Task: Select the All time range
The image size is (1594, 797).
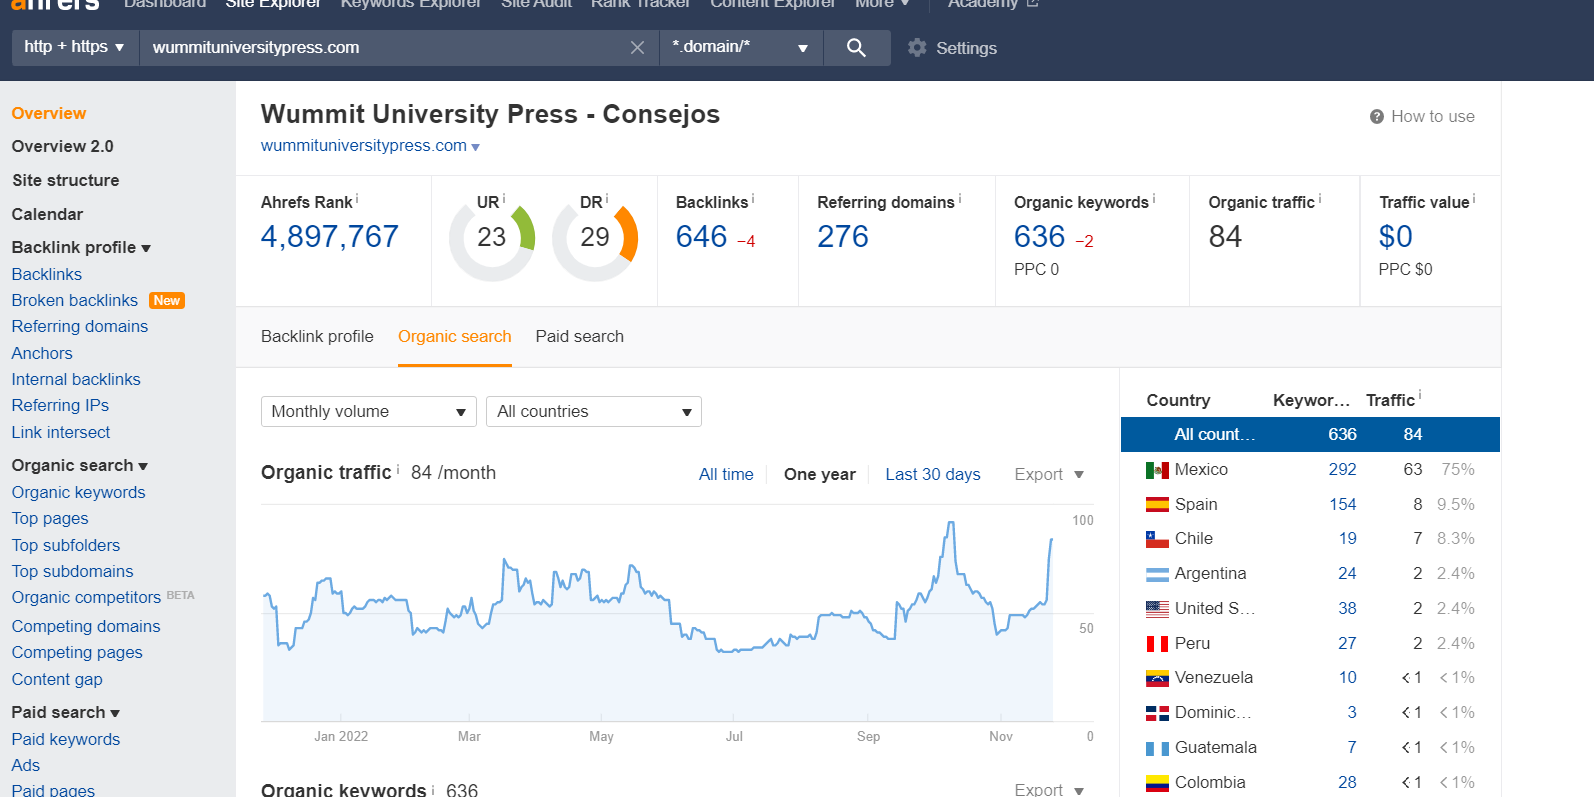Action: coord(726,475)
